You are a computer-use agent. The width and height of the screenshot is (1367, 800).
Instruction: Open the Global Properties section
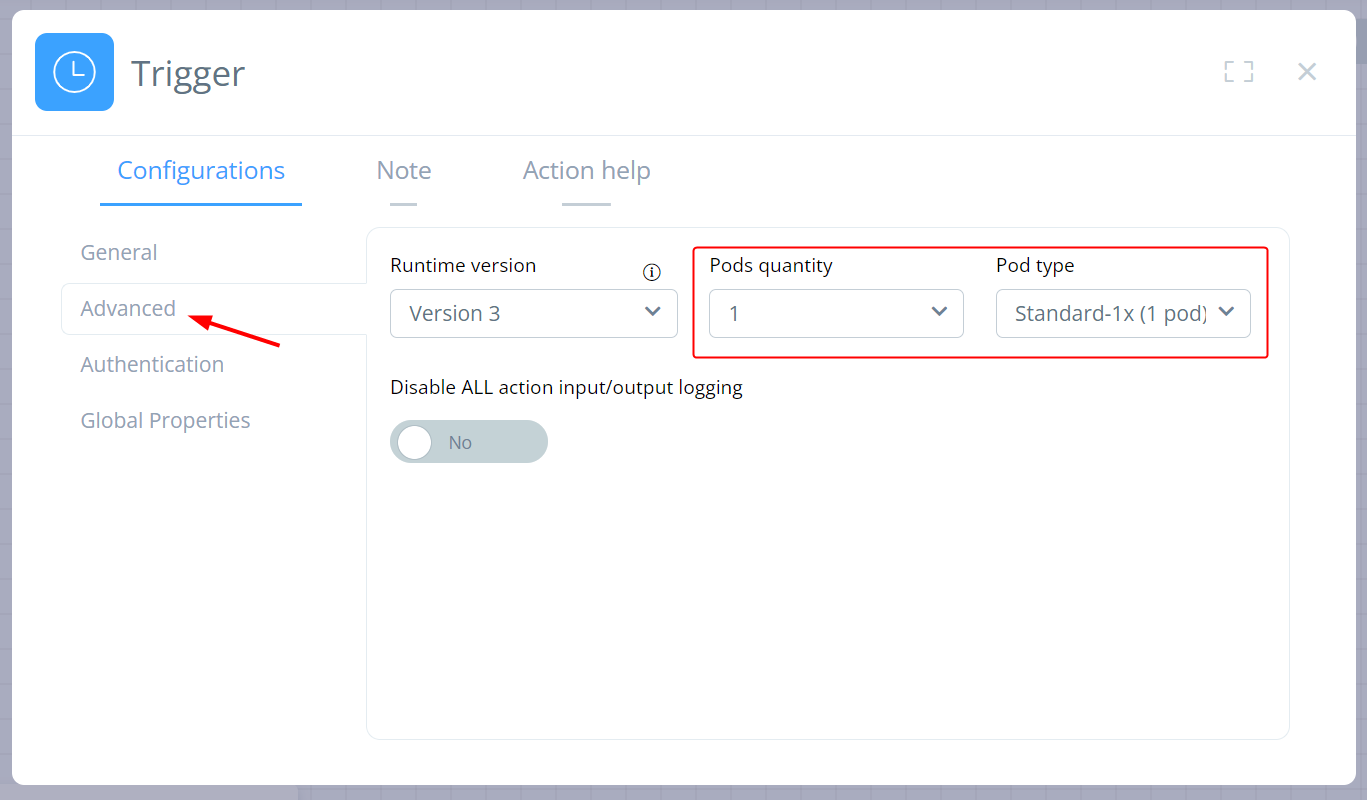[x=165, y=421]
